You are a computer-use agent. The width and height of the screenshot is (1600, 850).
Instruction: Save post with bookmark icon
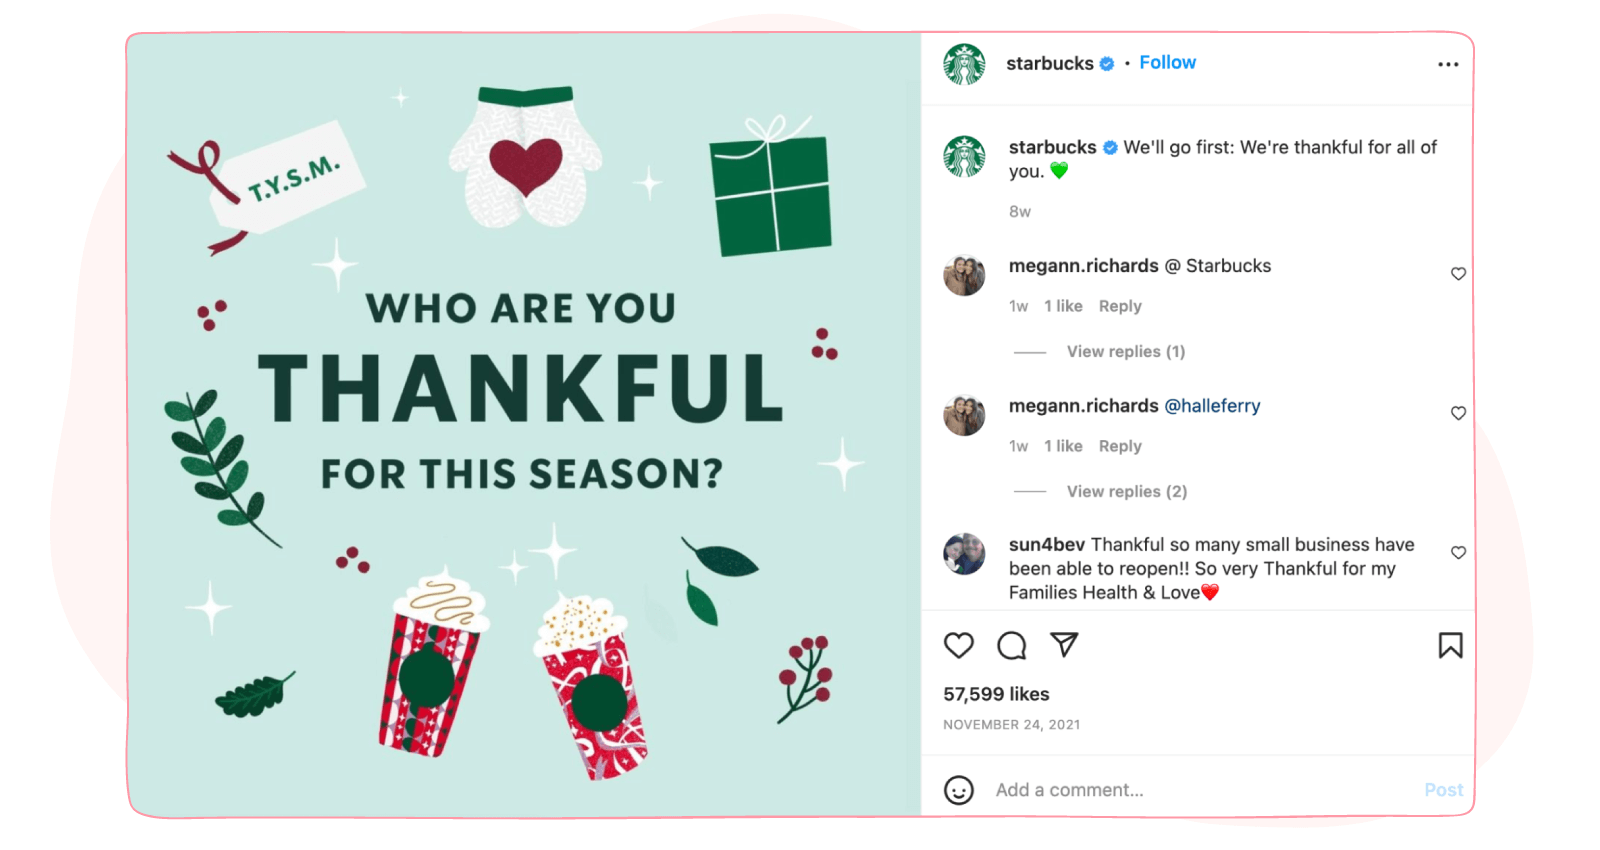pyautogui.click(x=1450, y=646)
